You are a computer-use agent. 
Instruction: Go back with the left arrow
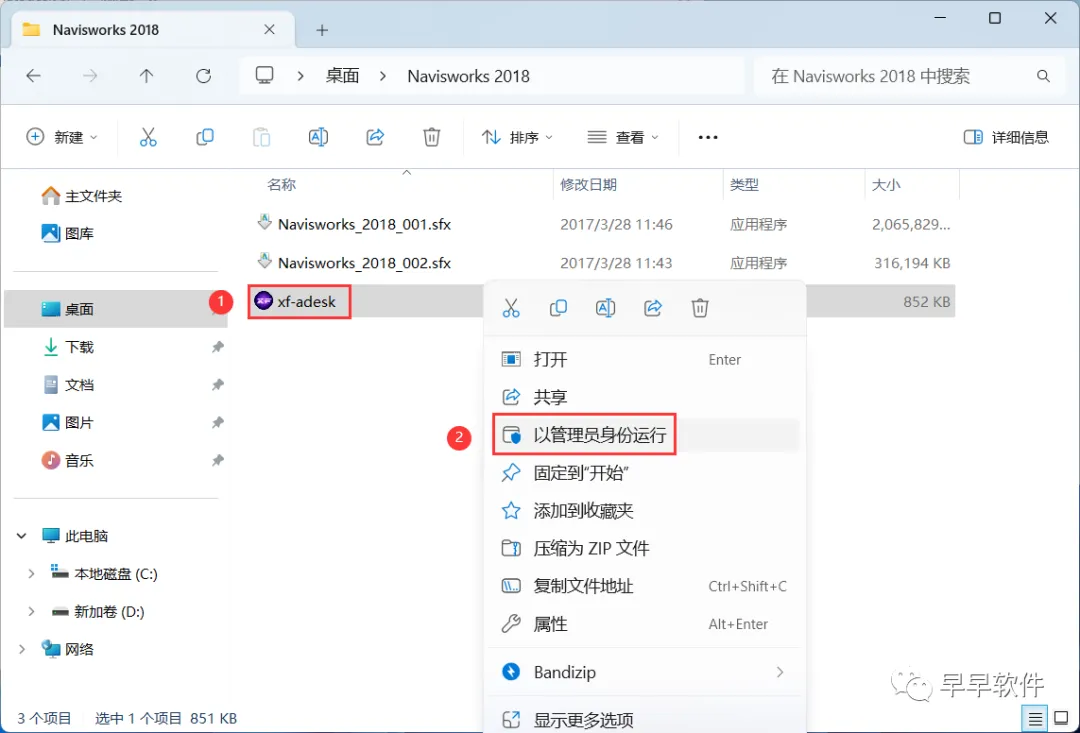tap(33, 76)
